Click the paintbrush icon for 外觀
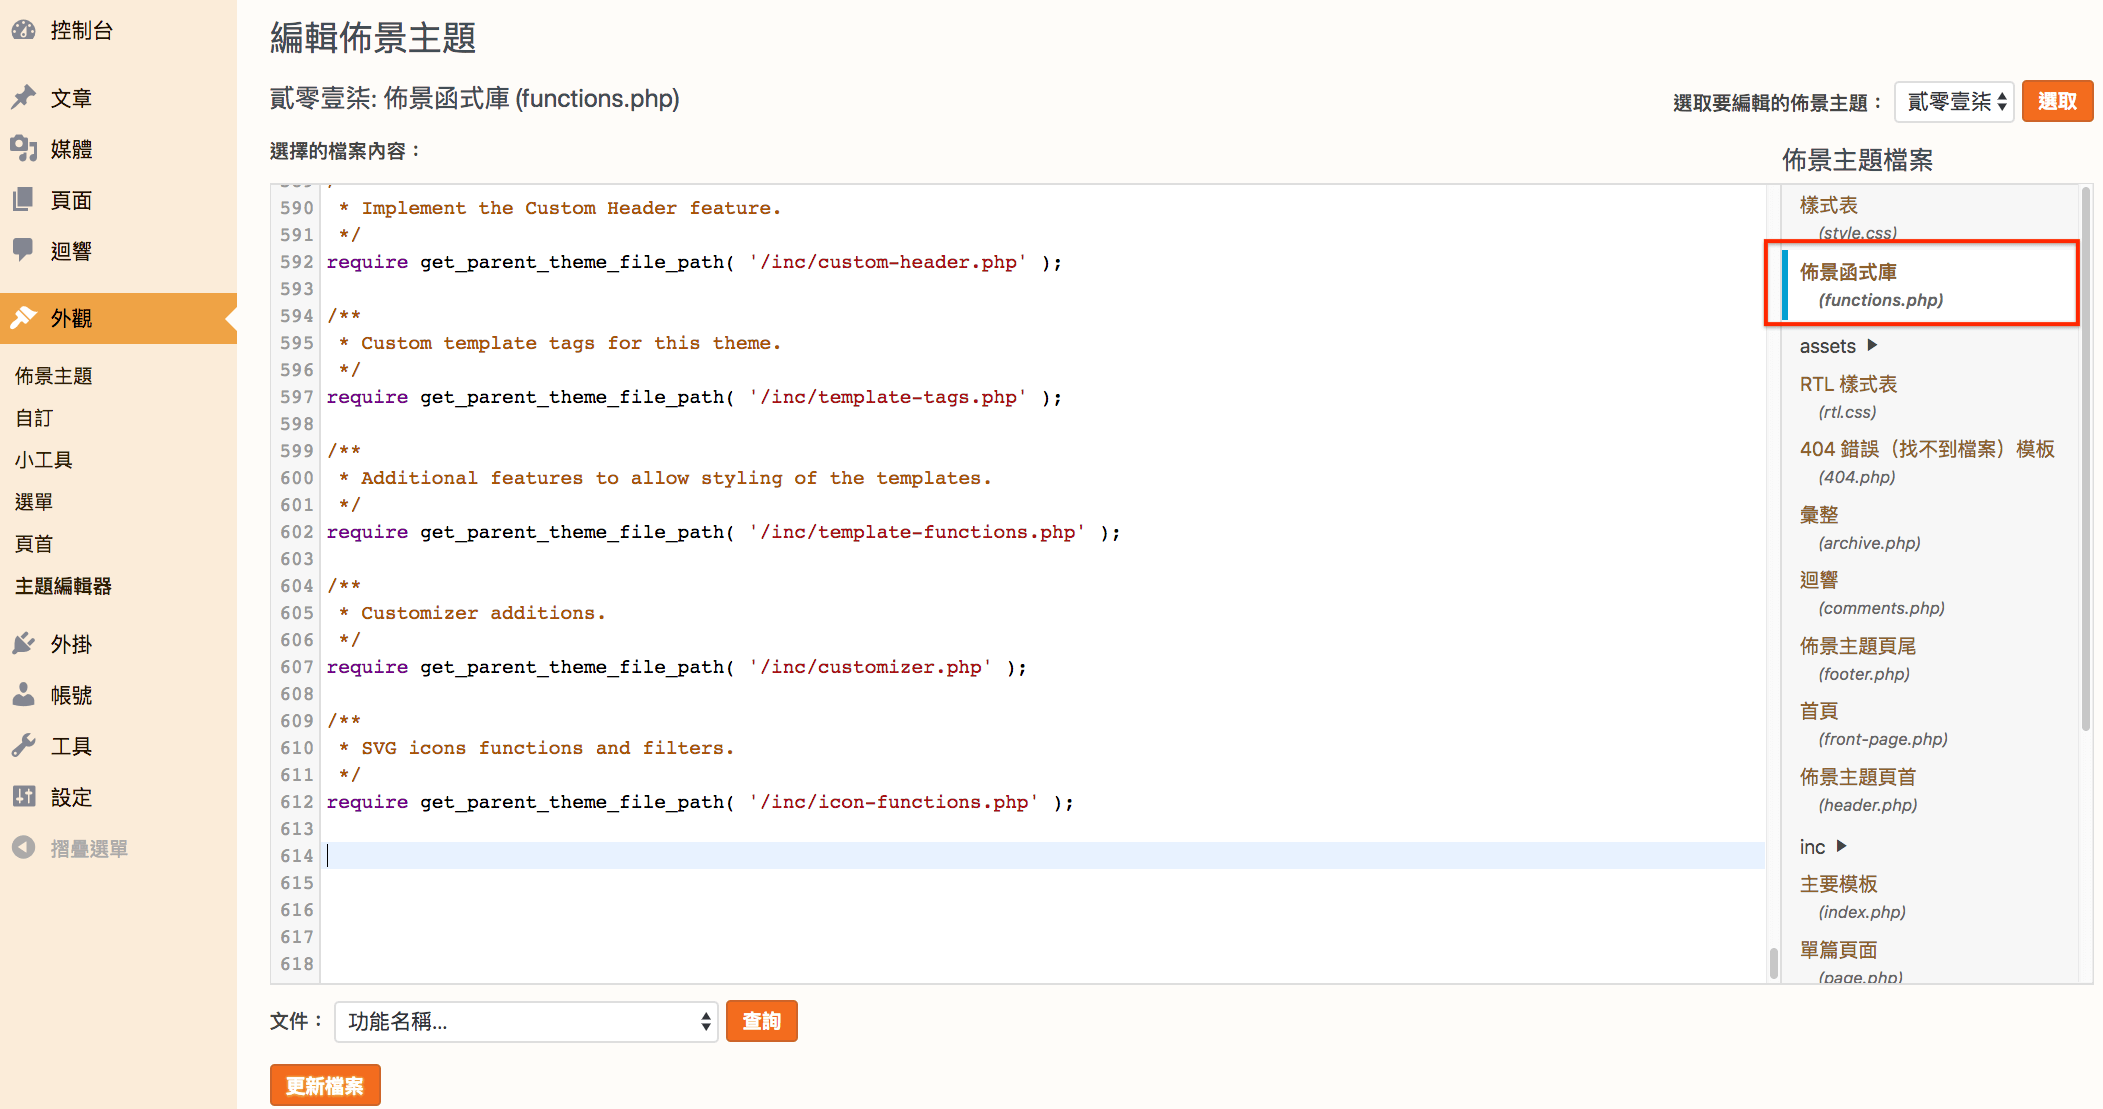The height and width of the screenshot is (1109, 2103). coord(24,318)
